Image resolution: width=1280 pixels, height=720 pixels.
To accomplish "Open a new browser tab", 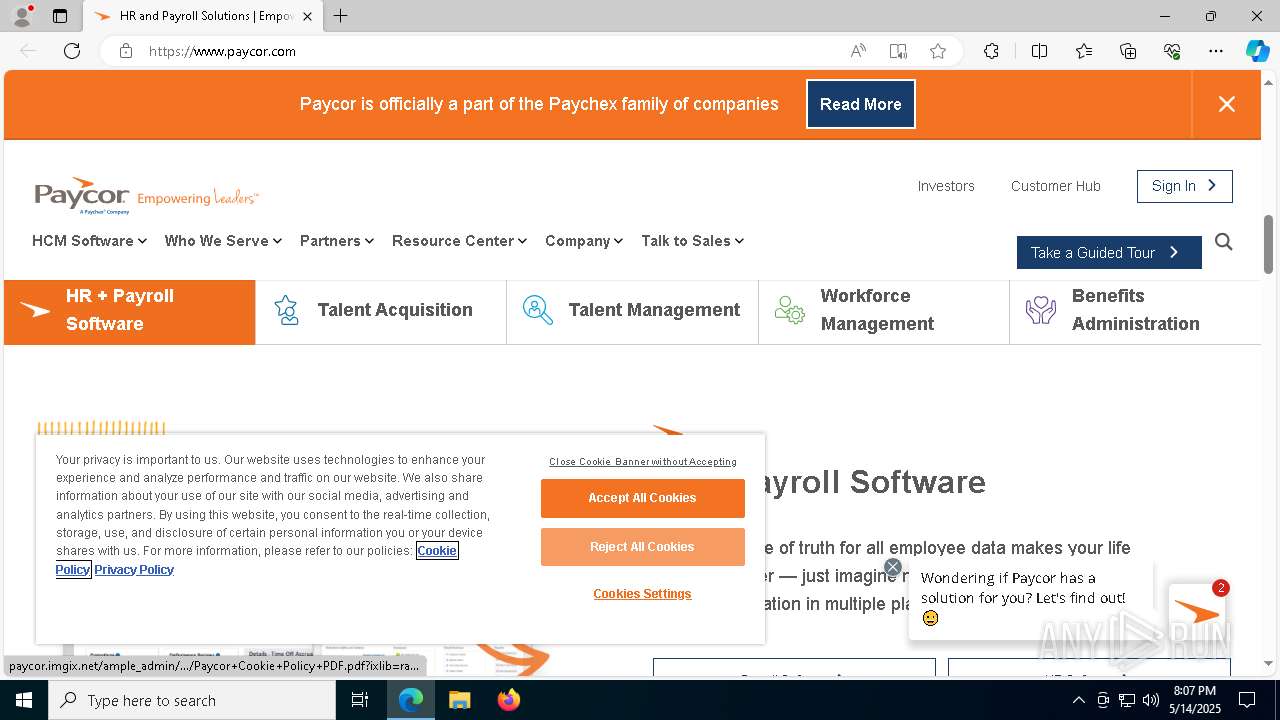I will (341, 16).
